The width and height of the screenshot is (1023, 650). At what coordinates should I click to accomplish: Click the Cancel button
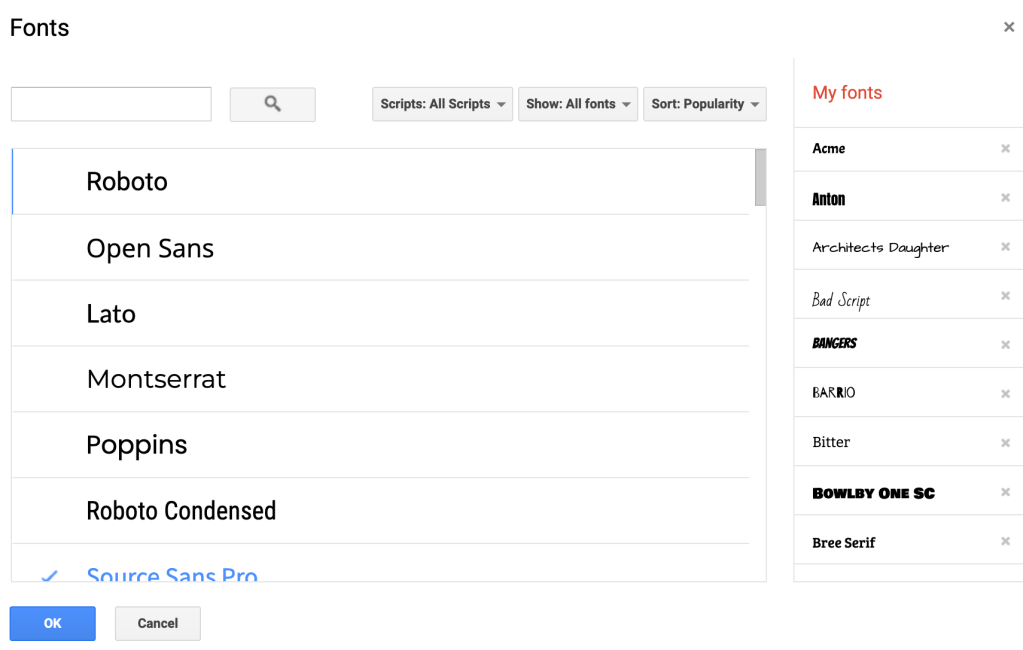pos(157,623)
